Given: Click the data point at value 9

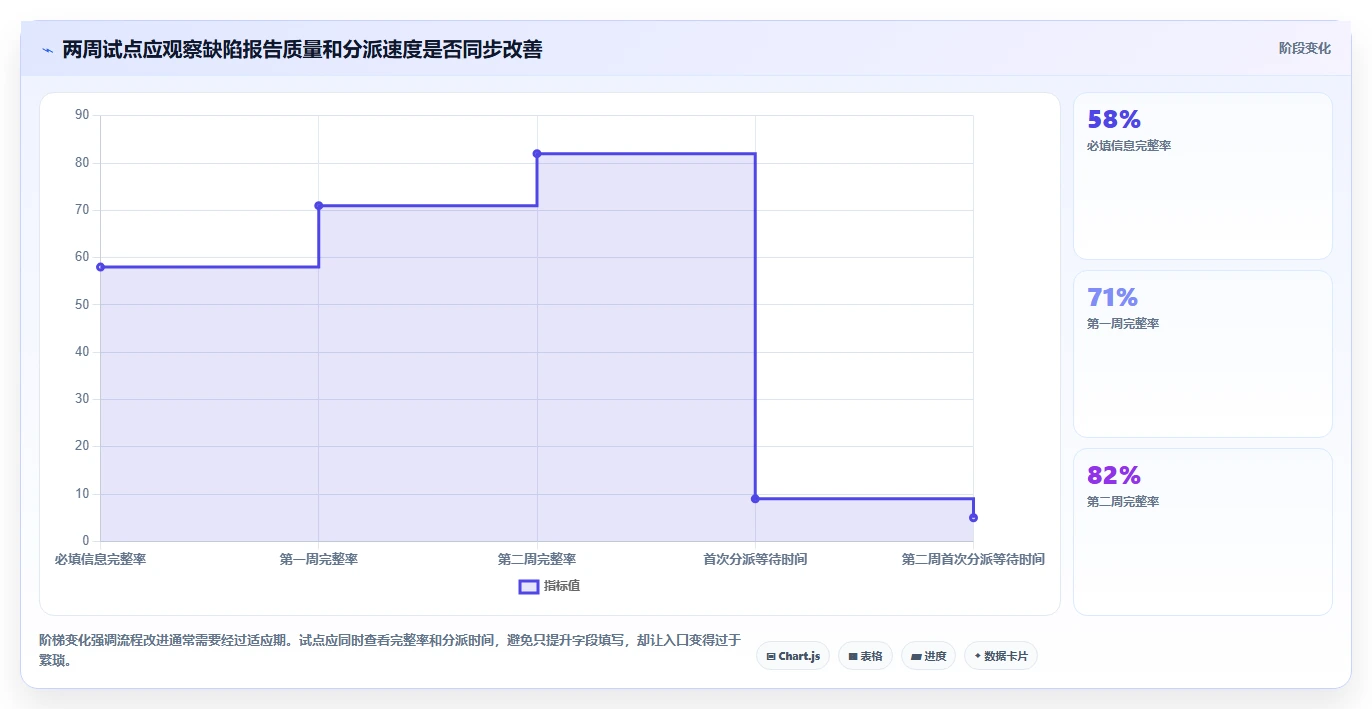Looking at the screenshot, I should 755,498.
